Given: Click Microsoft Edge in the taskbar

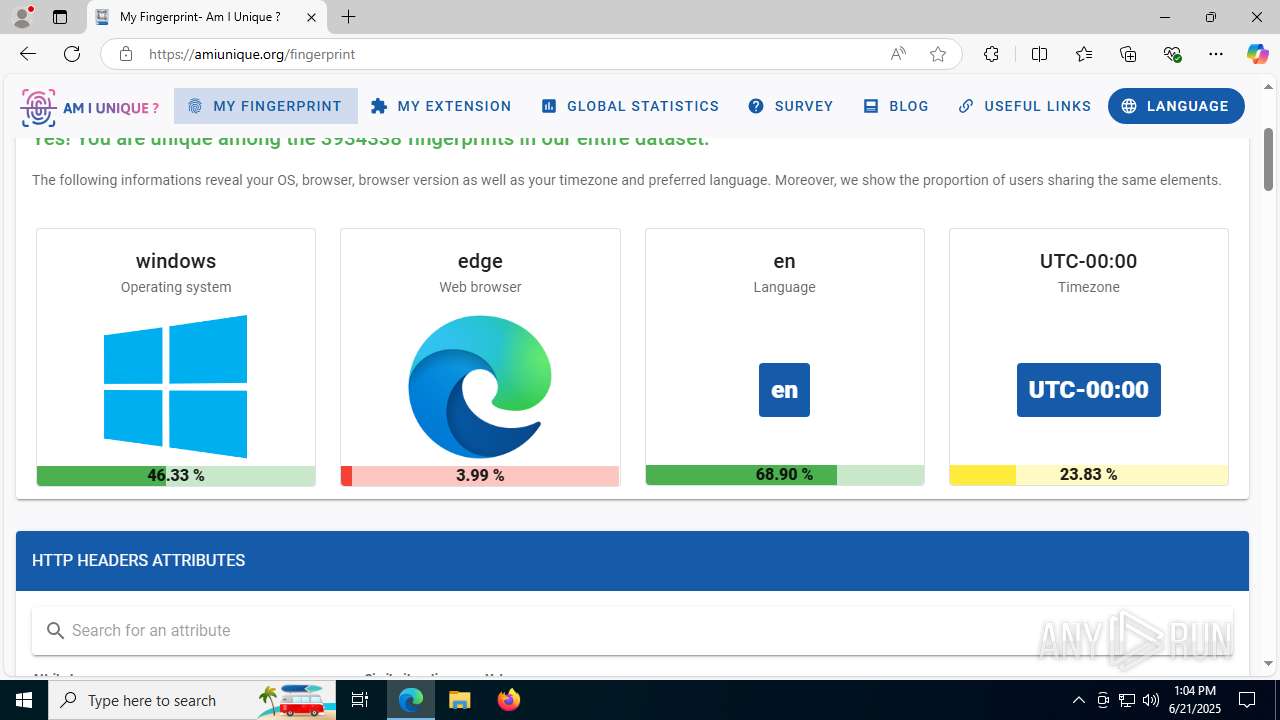Looking at the screenshot, I should 411,700.
